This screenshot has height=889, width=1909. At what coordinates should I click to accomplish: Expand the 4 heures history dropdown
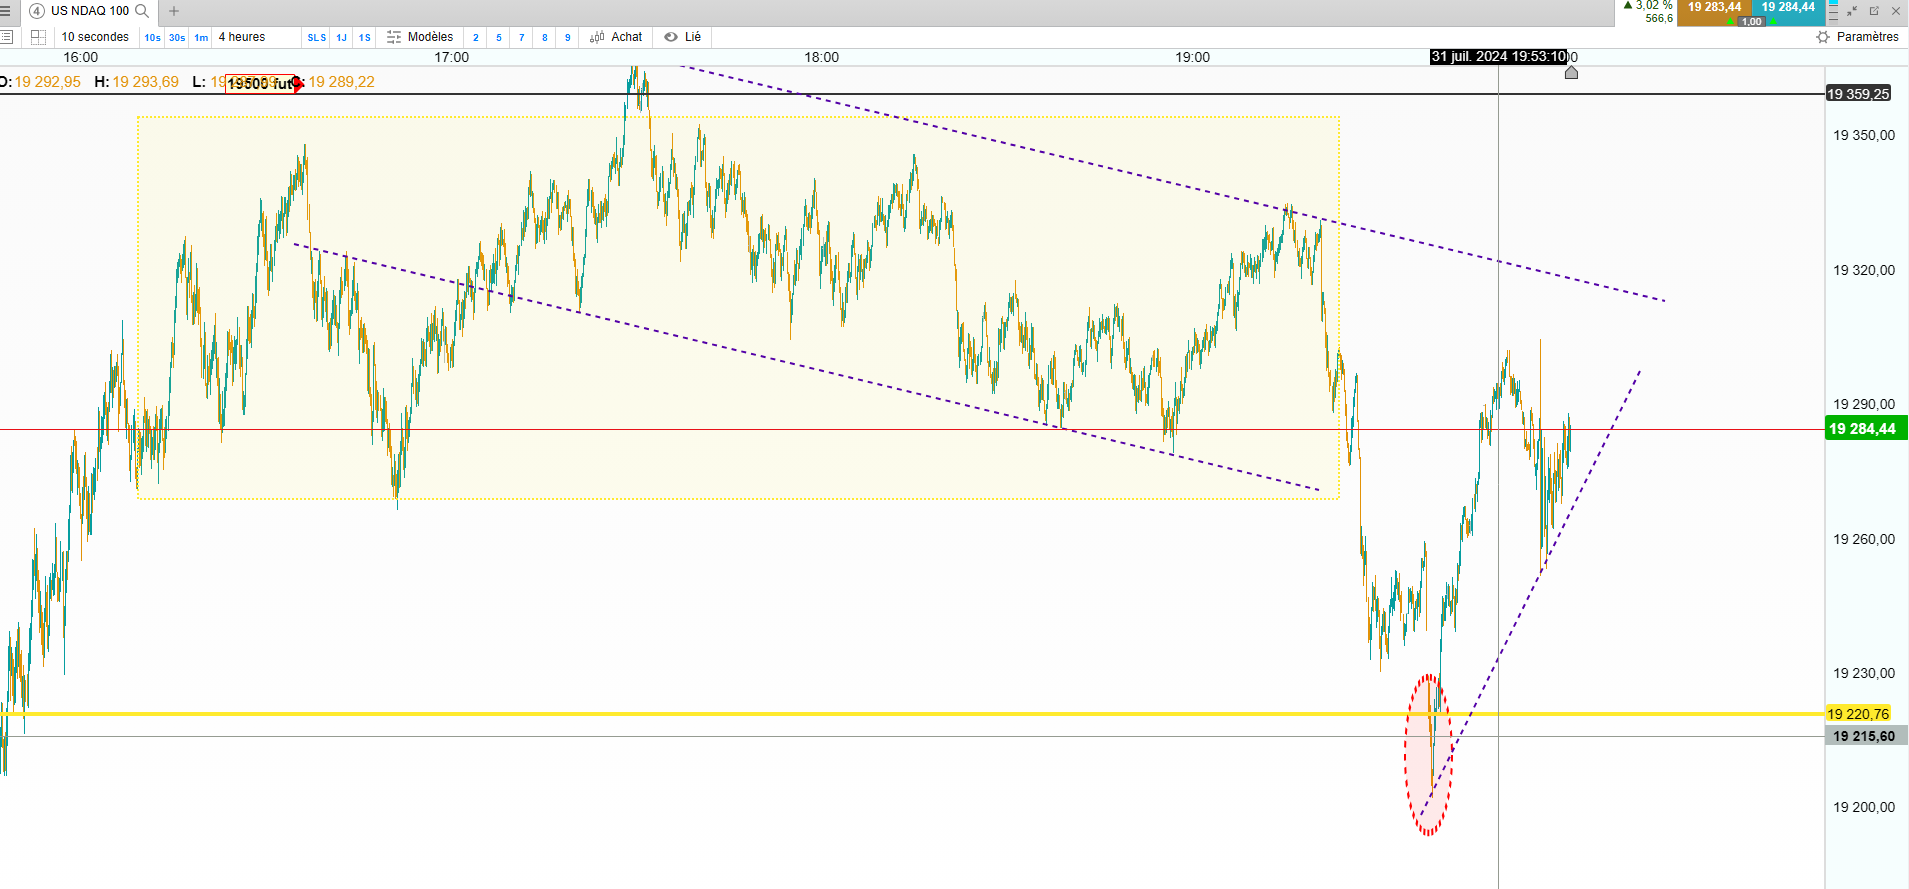242,37
